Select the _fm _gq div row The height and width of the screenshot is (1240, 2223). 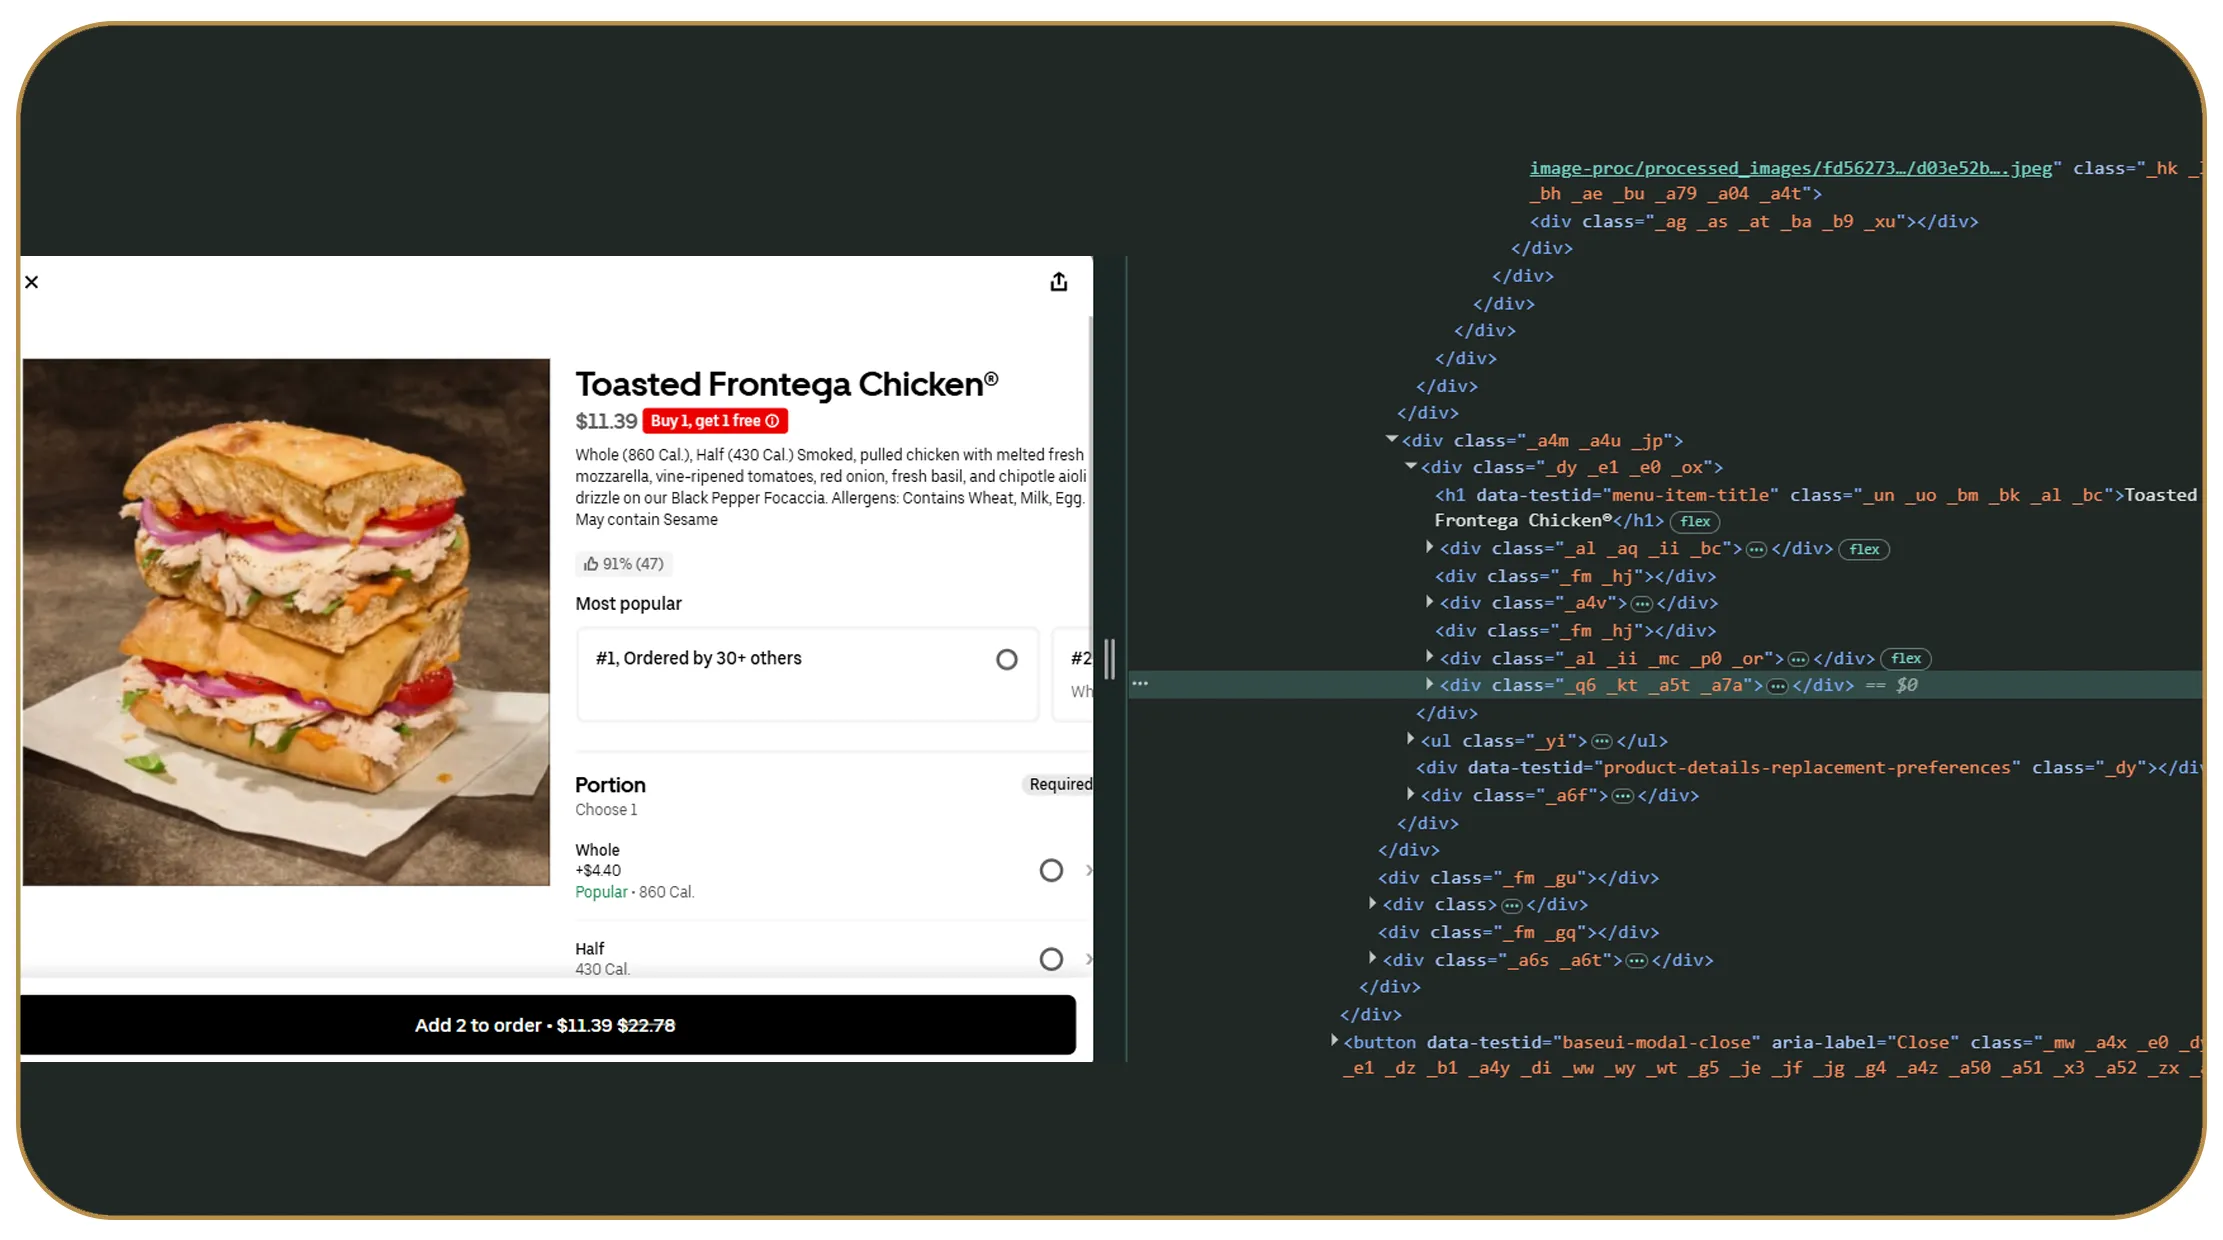(1518, 932)
